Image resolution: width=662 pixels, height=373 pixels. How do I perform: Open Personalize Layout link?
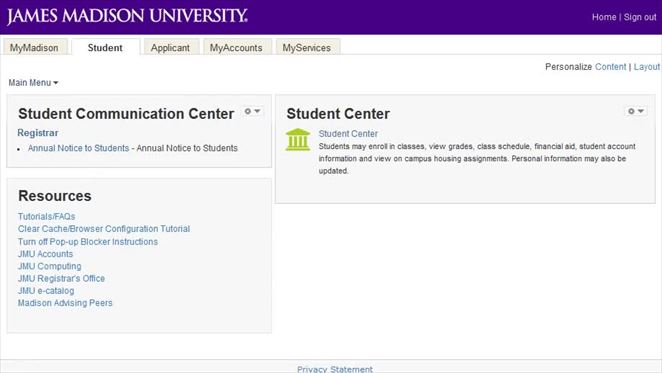coord(647,67)
